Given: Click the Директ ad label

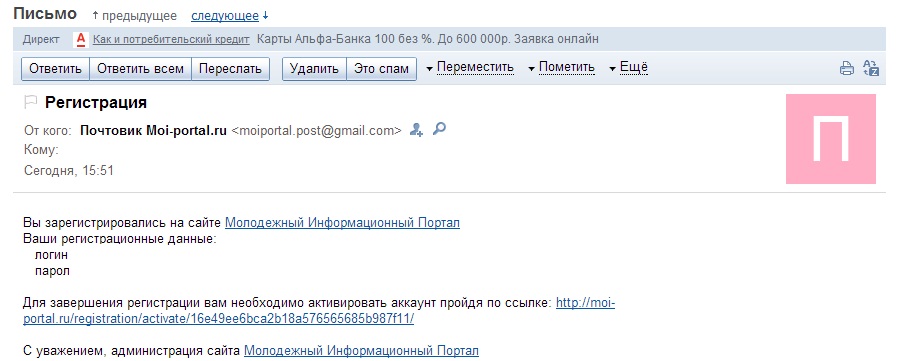Looking at the screenshot, I should [41, 40].
